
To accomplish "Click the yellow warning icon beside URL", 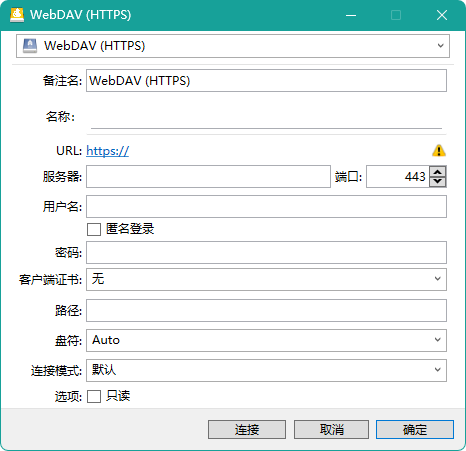I will [439, 151].
